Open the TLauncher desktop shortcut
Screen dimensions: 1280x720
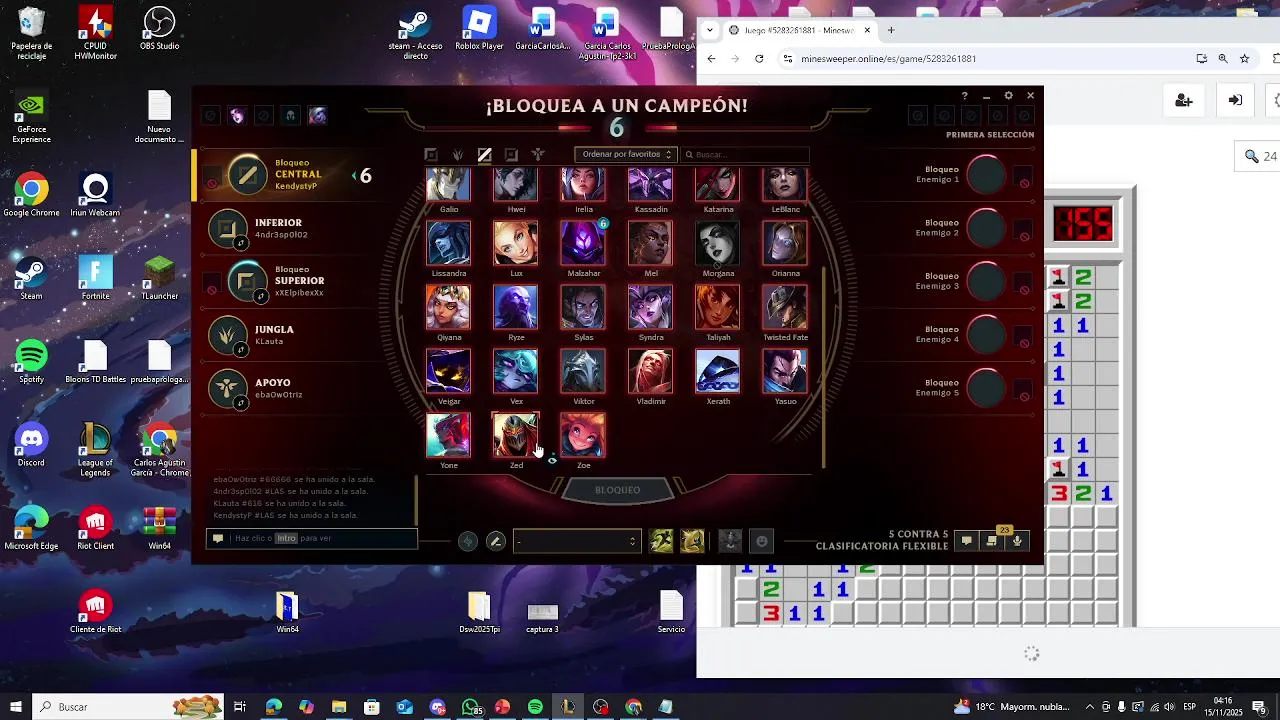coord(159,278)
